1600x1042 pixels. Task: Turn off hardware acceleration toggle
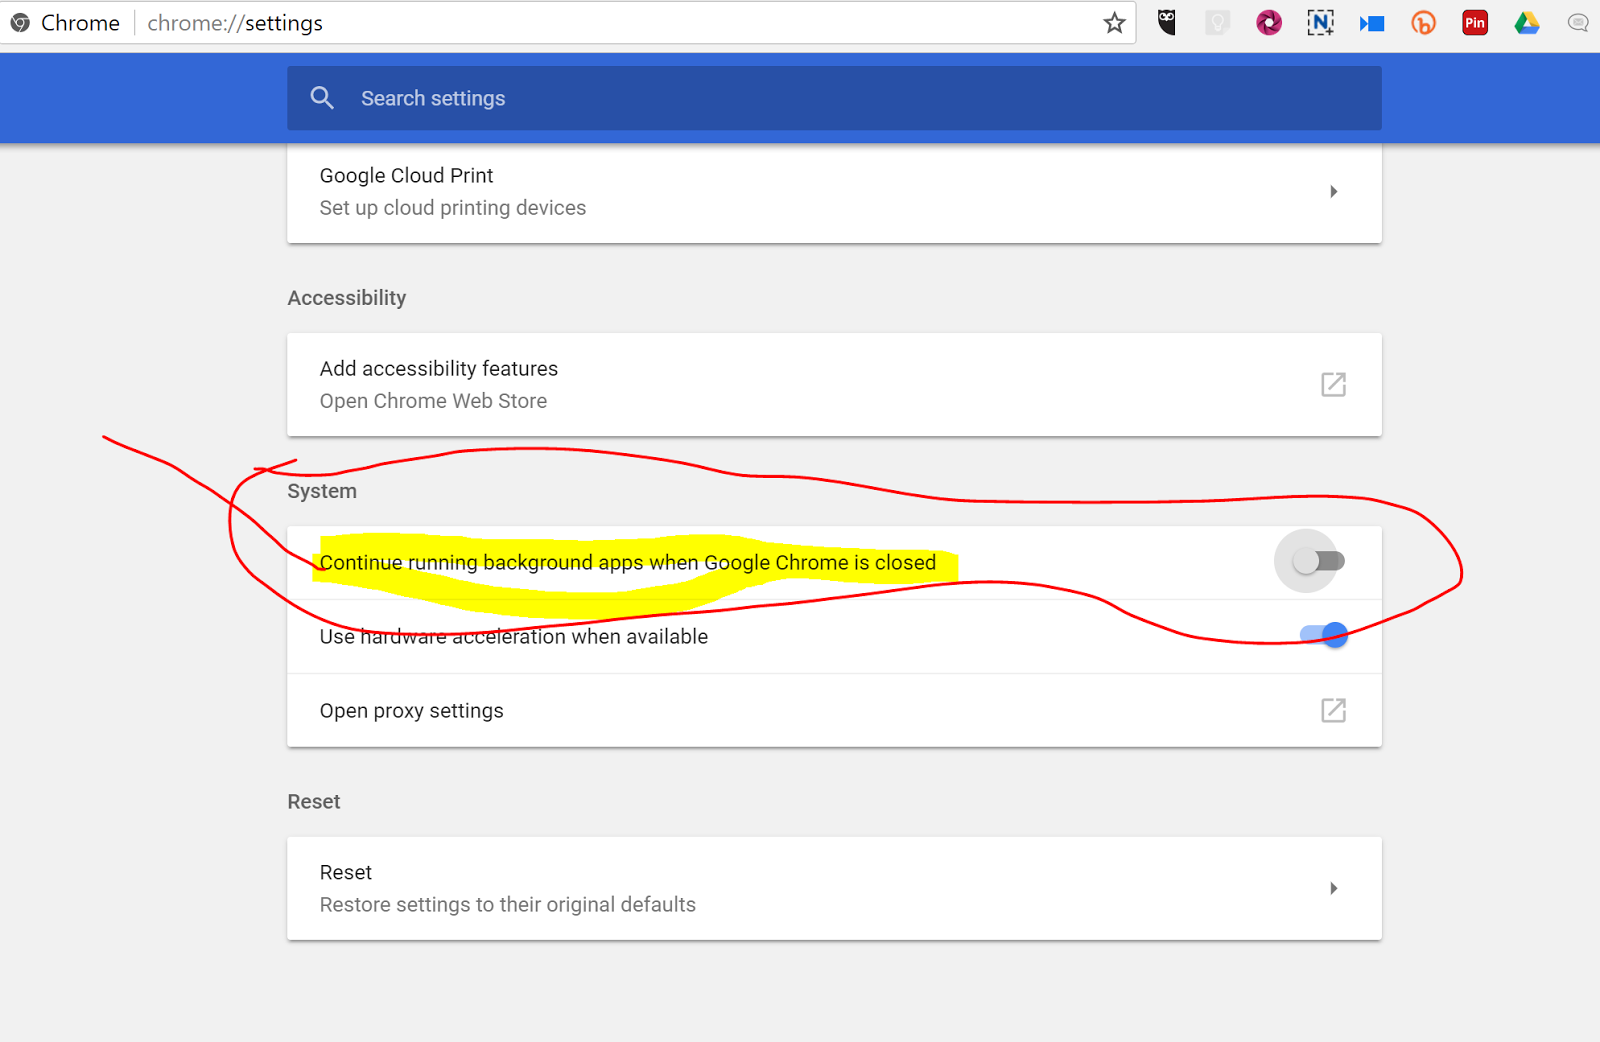tap(1324, 635)
